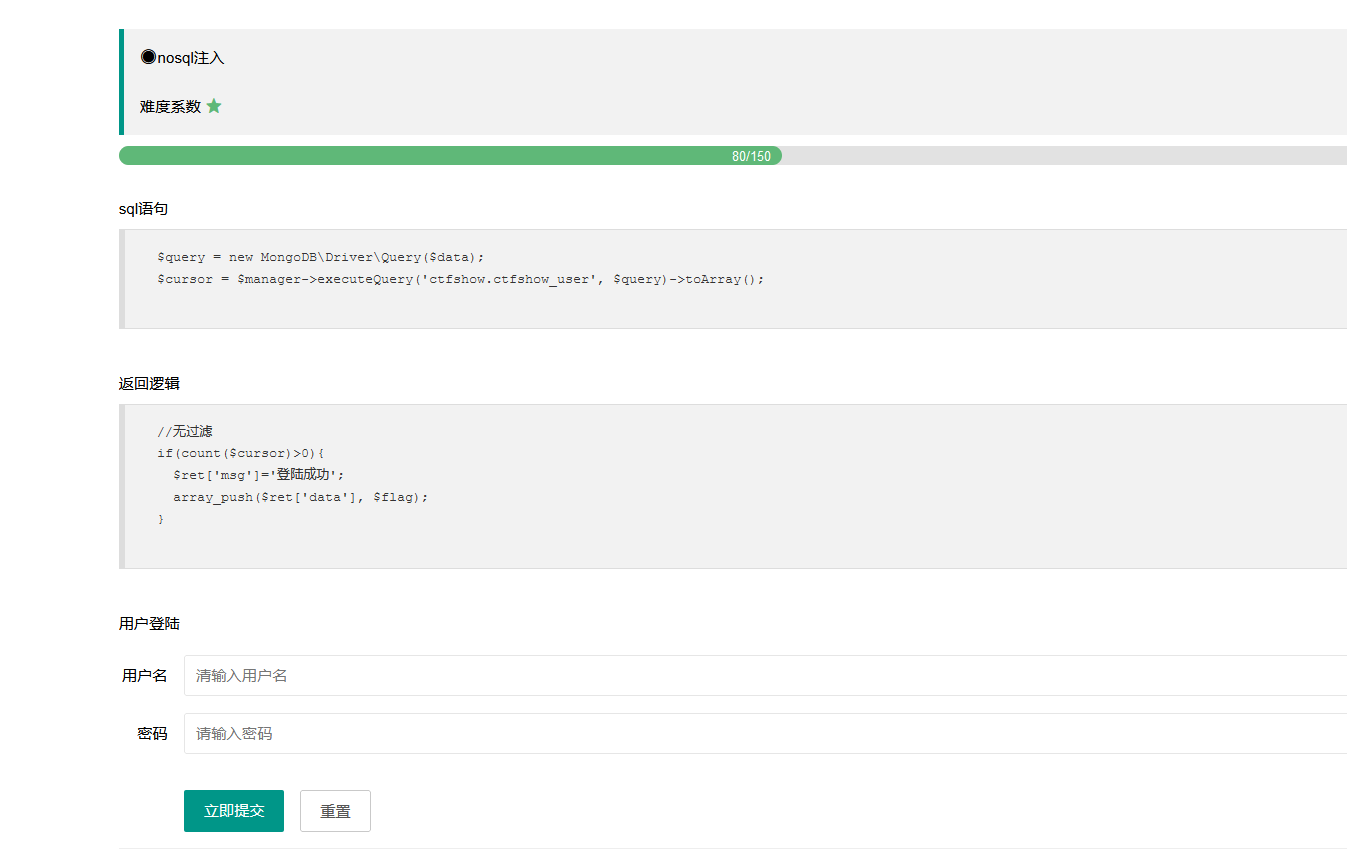The height and width of the screenshot is (852, 1347).
Task: Click the $query = new MongoDB code line
Action: point(321,257)
